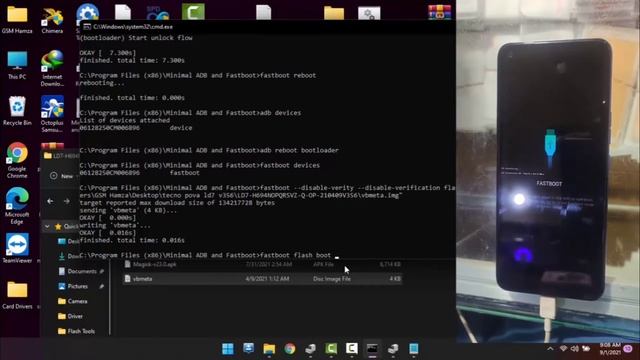Open the unlabeled folder icon at top
640x360 pixels.
334,13
